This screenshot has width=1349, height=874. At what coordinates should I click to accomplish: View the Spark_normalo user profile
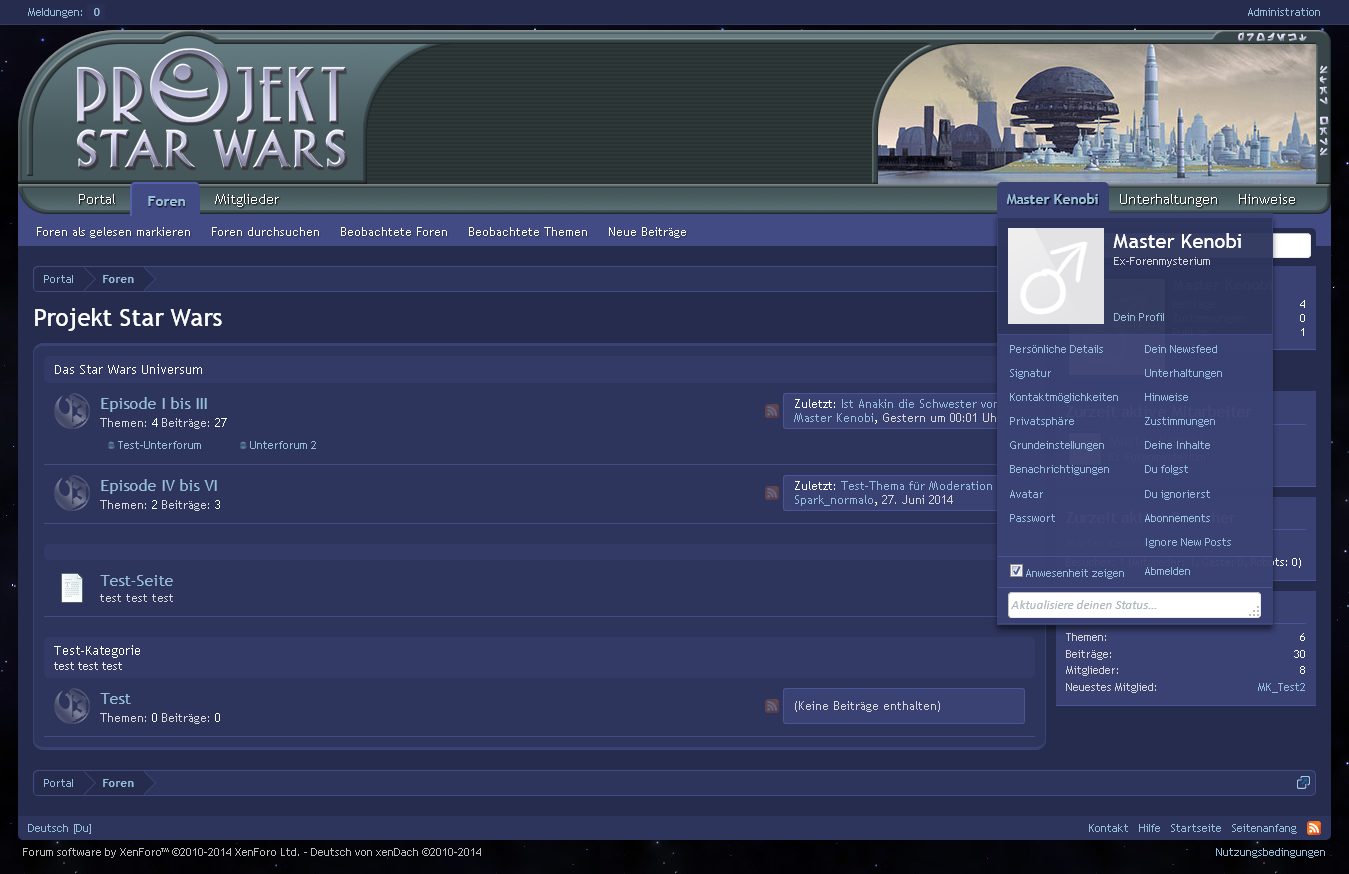834,500
